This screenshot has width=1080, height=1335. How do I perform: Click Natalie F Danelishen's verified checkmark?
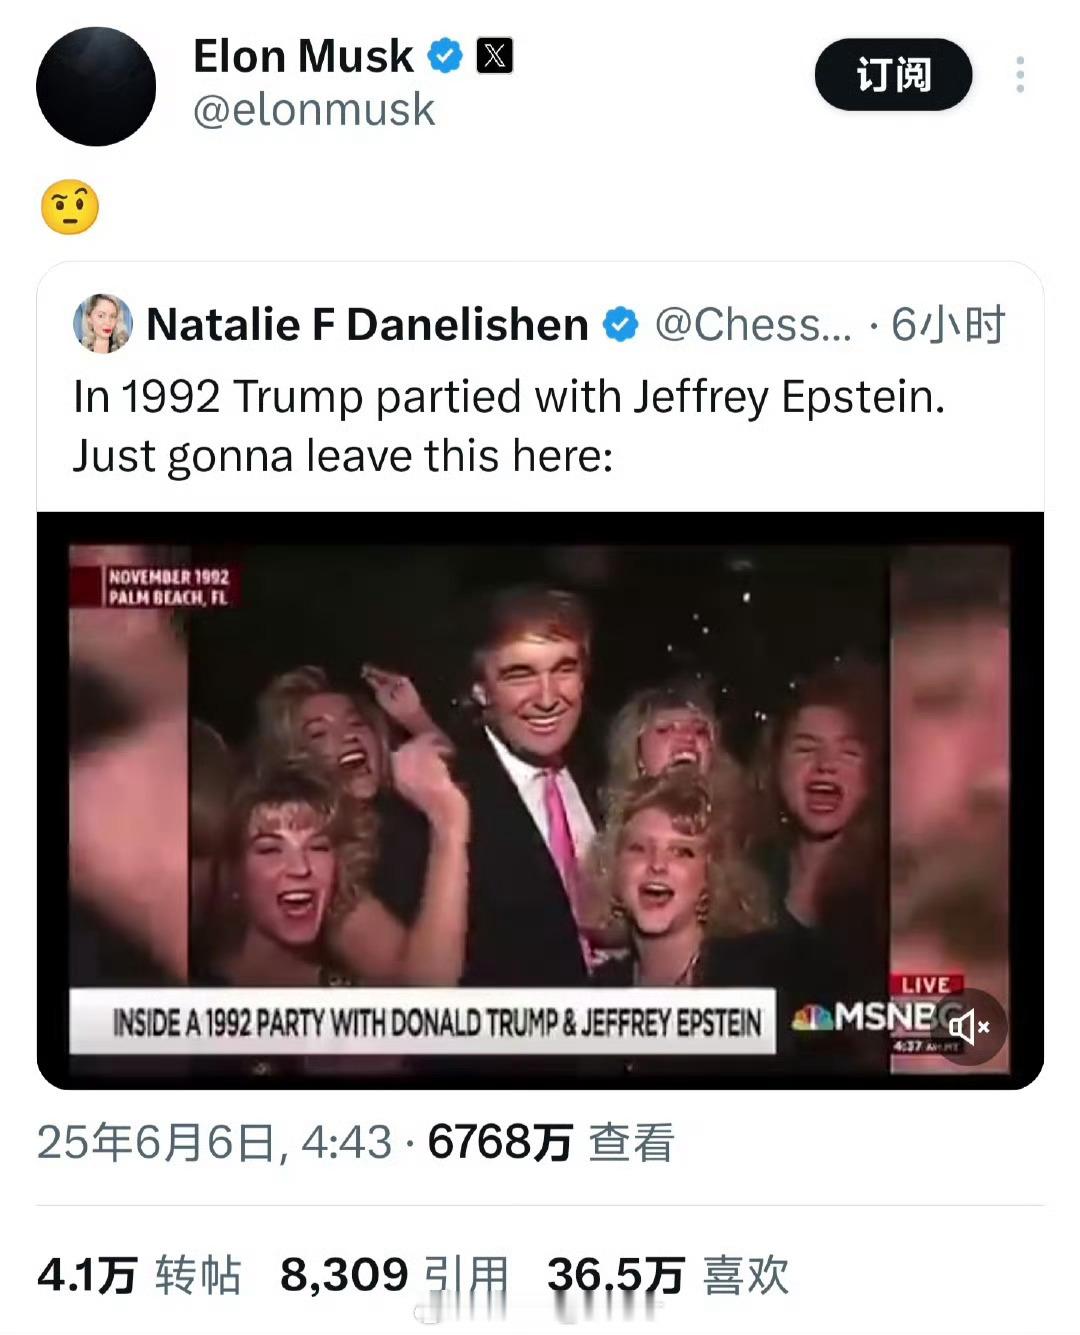620,324
